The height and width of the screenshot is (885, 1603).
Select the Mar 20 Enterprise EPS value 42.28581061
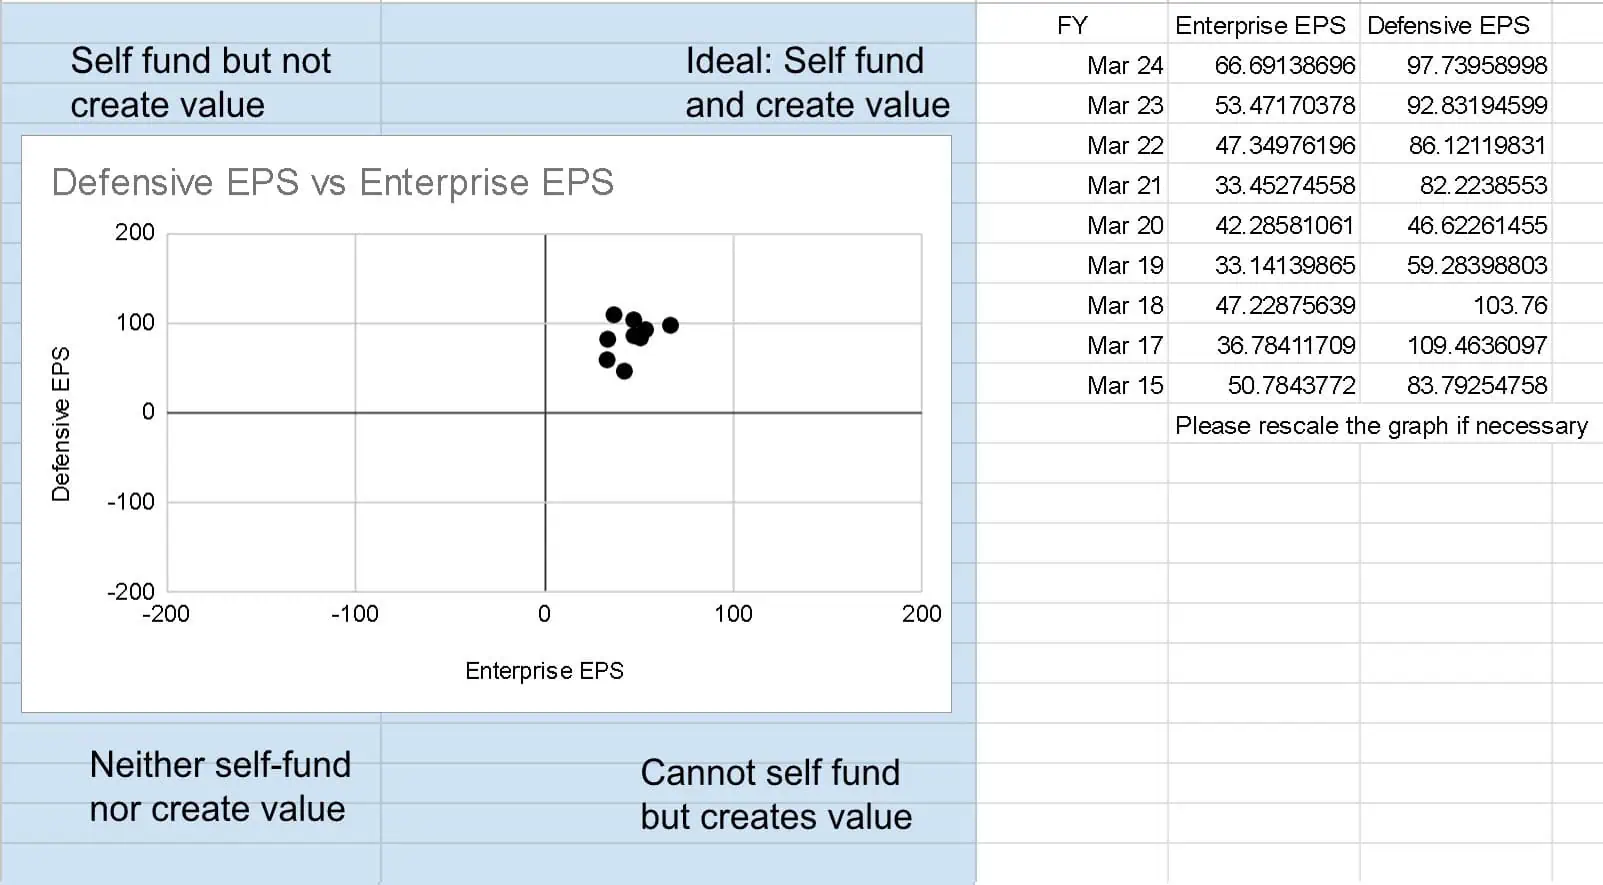point(1285,225)
